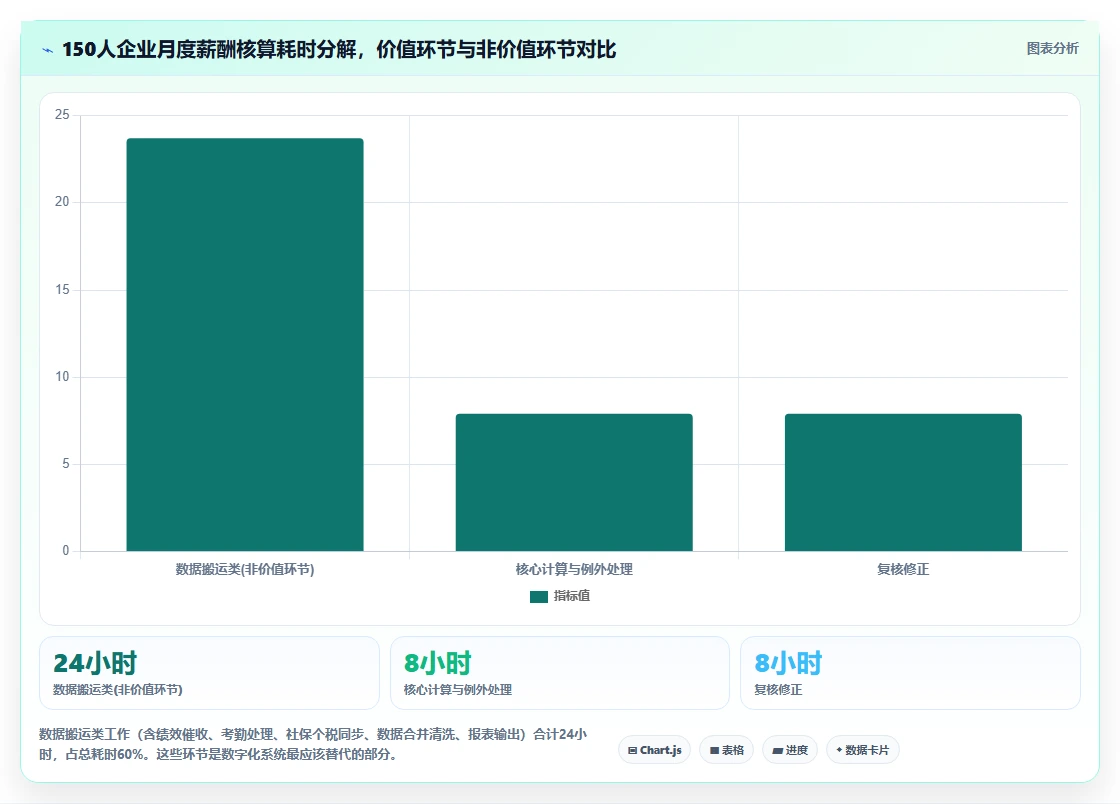Click the summary paragraph about 占总耗时60%
The image size is (1120, 804).
coord(314,744)
